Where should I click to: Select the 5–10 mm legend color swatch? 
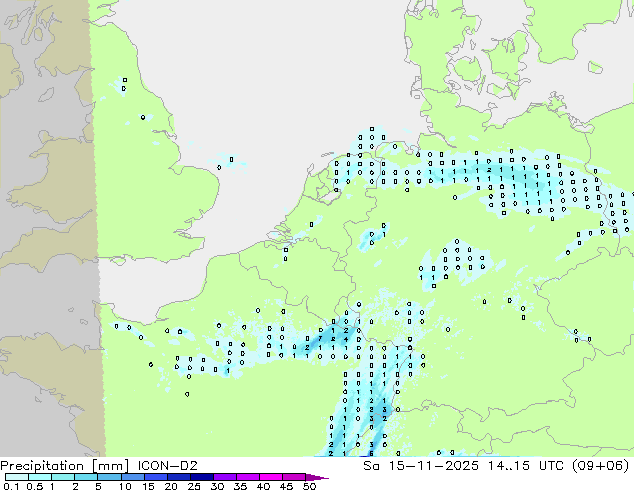click(109, 477)
